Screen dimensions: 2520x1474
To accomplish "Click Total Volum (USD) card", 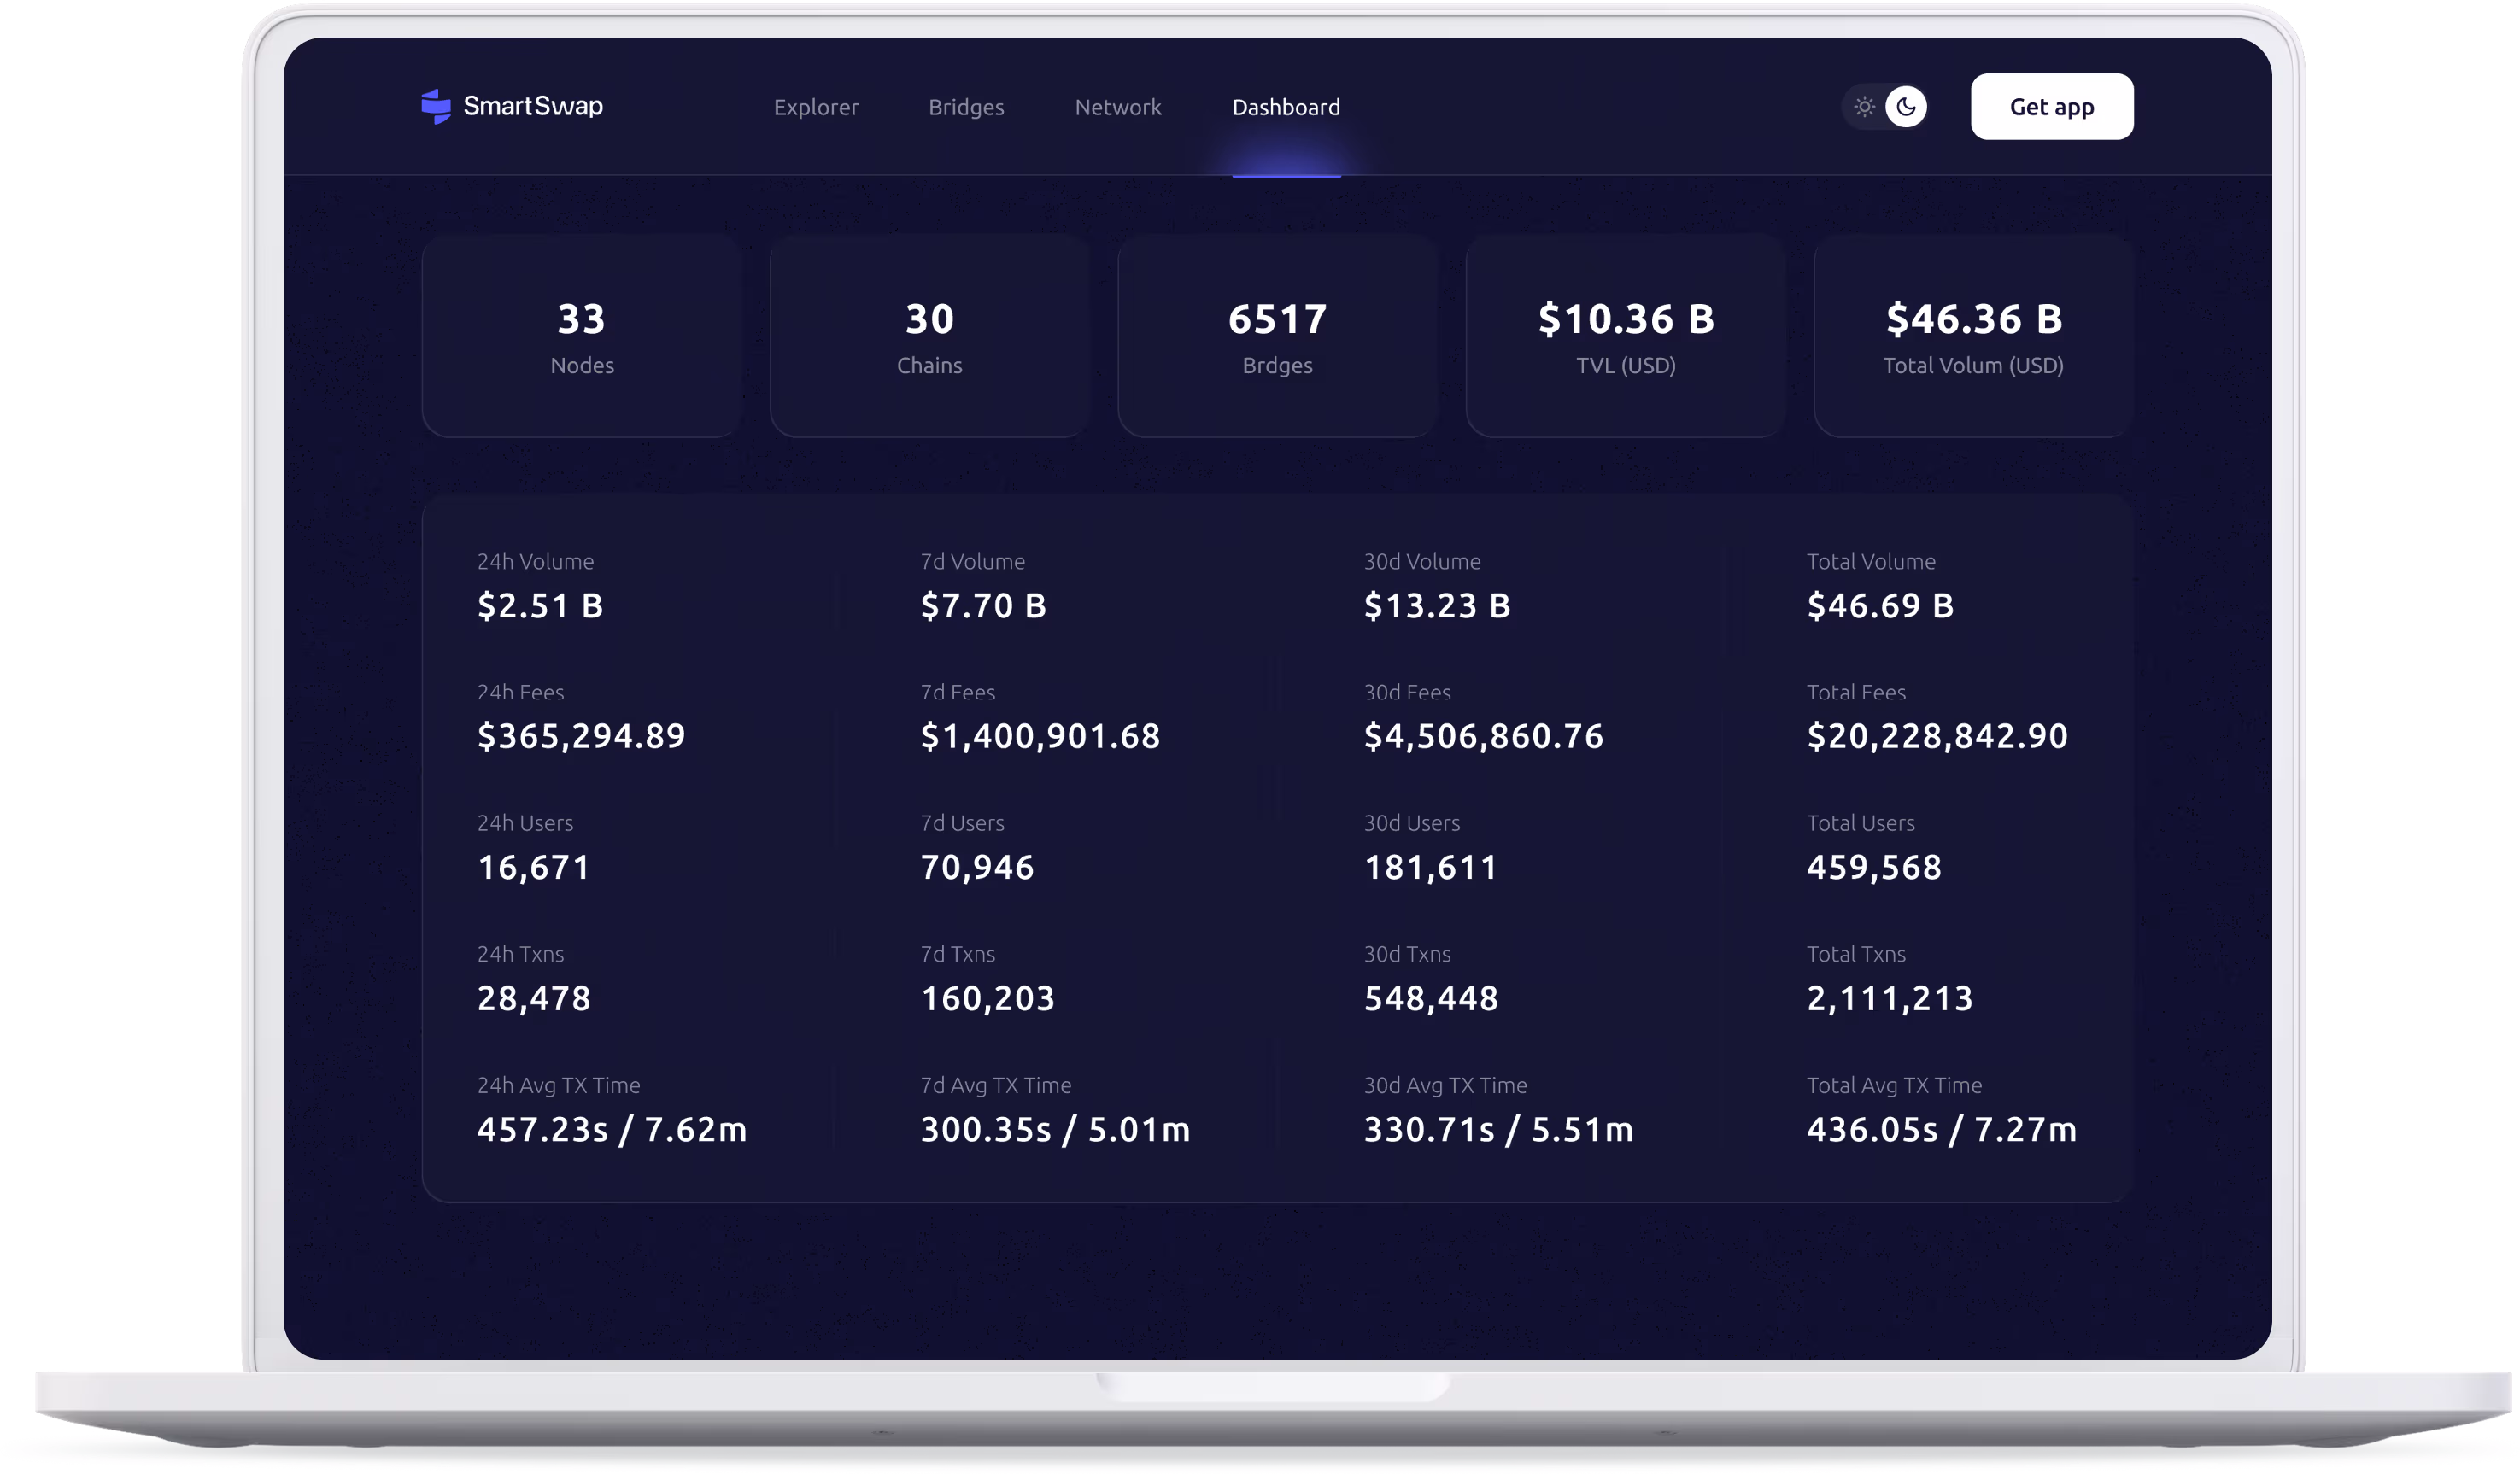I will [x=1974, y=337].
